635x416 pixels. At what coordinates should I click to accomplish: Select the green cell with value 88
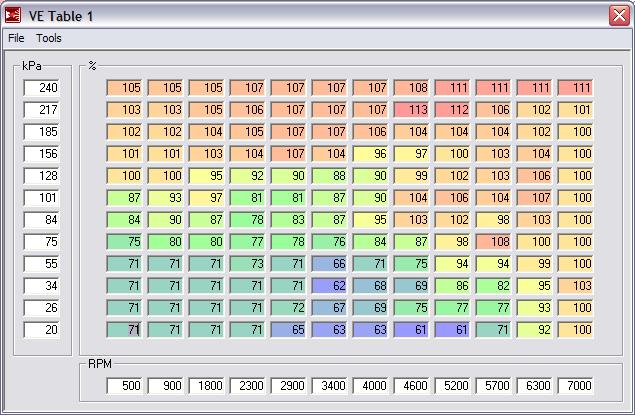[x=329, y=176]
